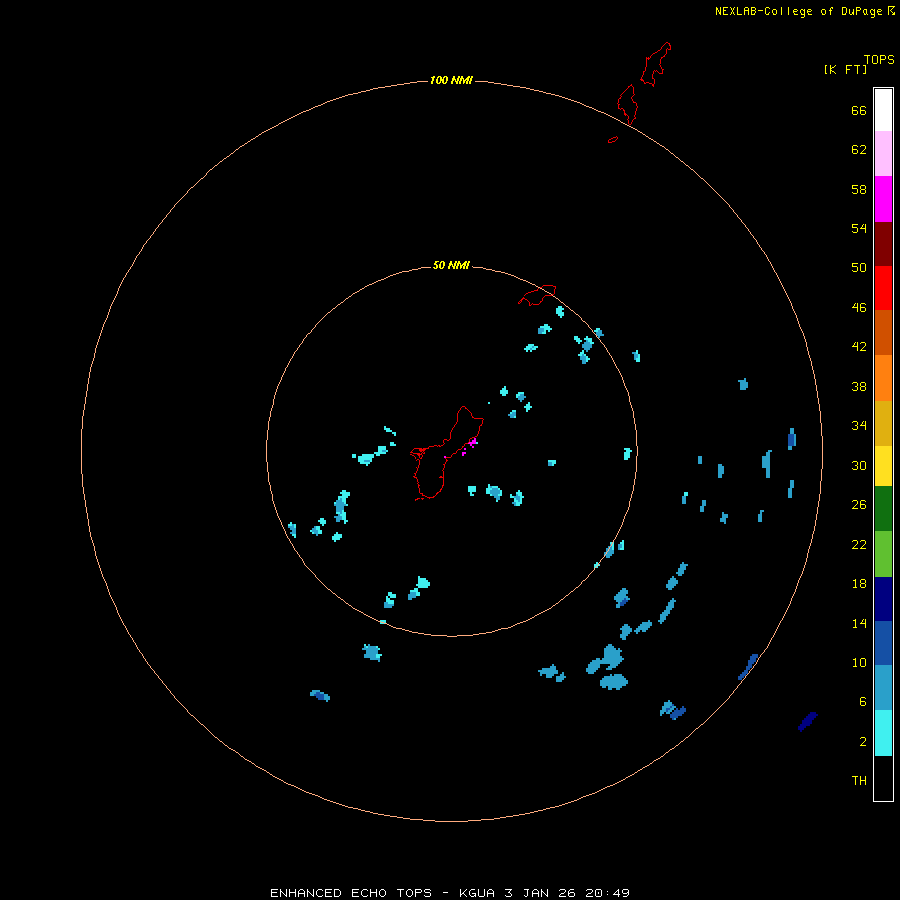Click the medium blue 14 kft swatch
The height and width of the screenshot is (900, 900).
[883, 643]
